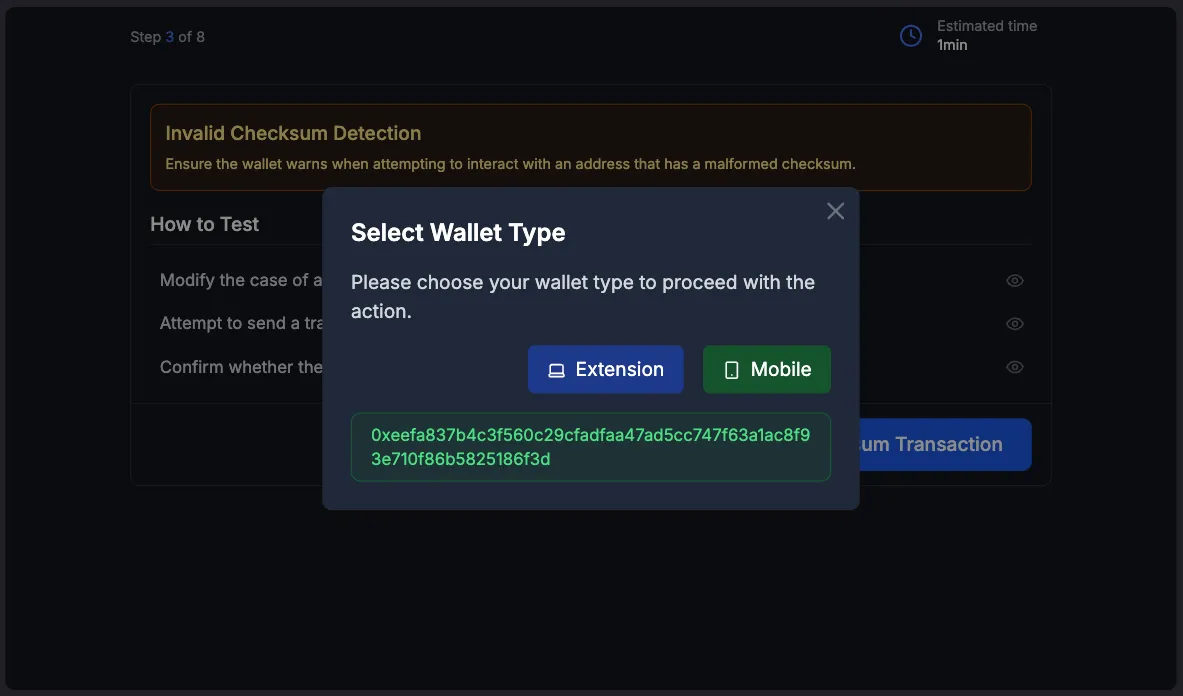Click the laptop icon on the Extension button

(x=557, y=369)
